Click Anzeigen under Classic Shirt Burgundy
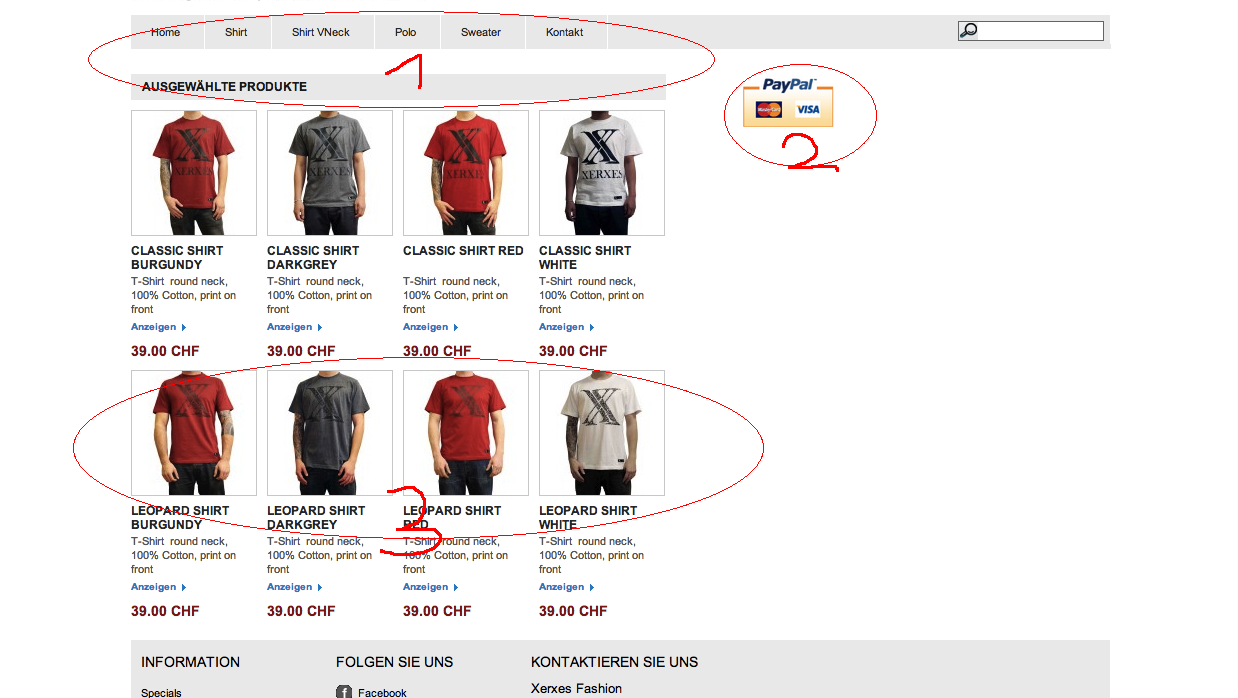 (x=158, y=327)
